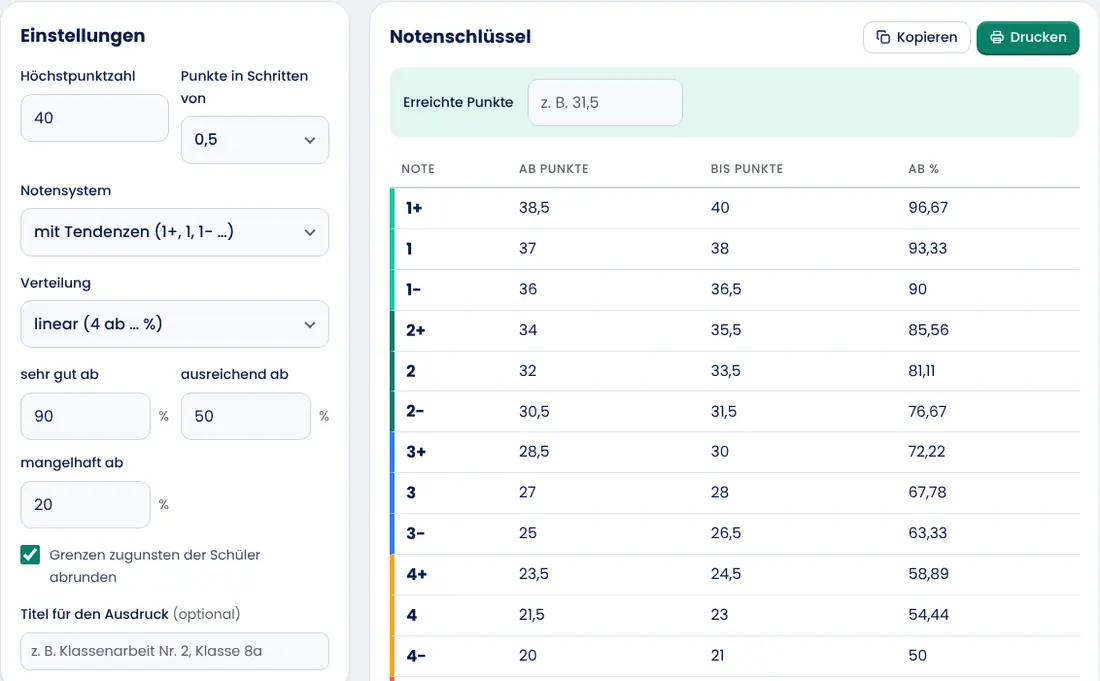
Task: Edit the sehr gut ab percentage field
Action: pos(86,416)
